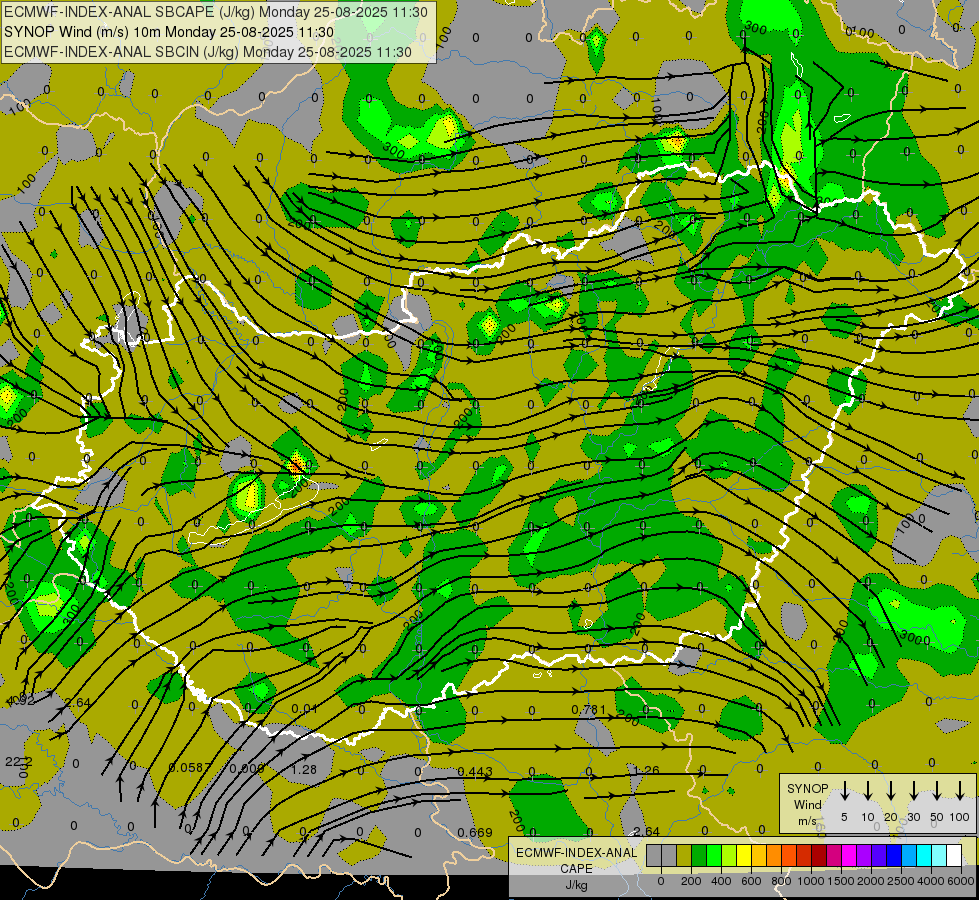Viewport: 979px width, 900px height.
Task: Click the map value 0.009
Action: [247, 769]
